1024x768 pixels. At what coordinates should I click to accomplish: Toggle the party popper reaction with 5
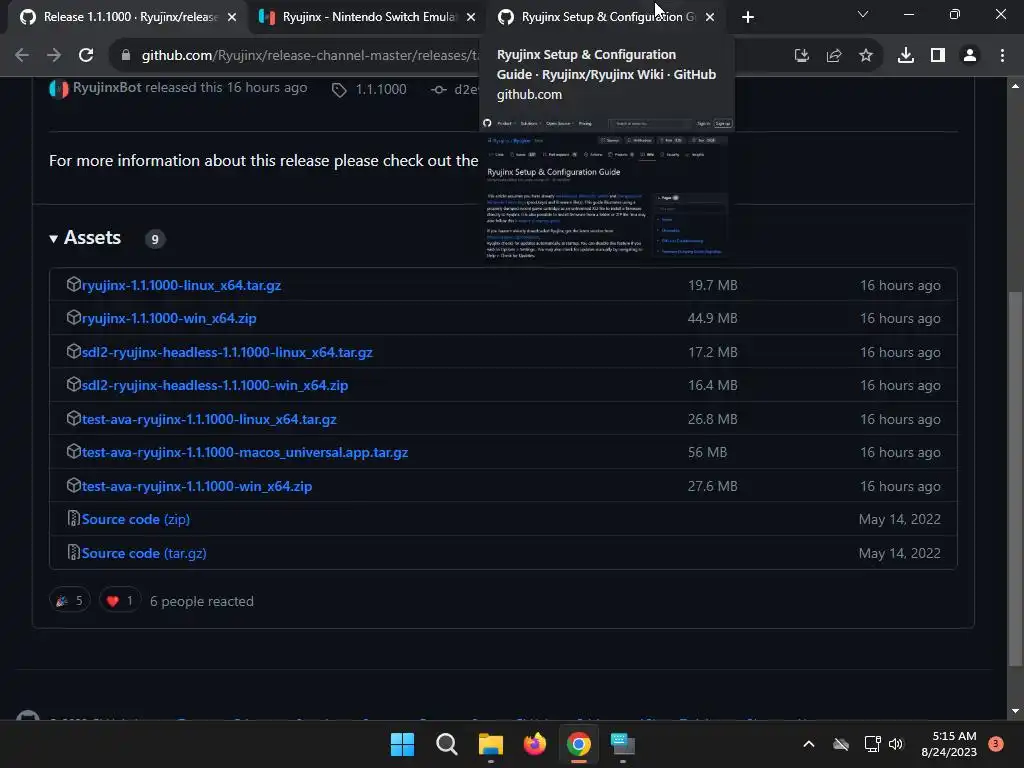(69, 601)
